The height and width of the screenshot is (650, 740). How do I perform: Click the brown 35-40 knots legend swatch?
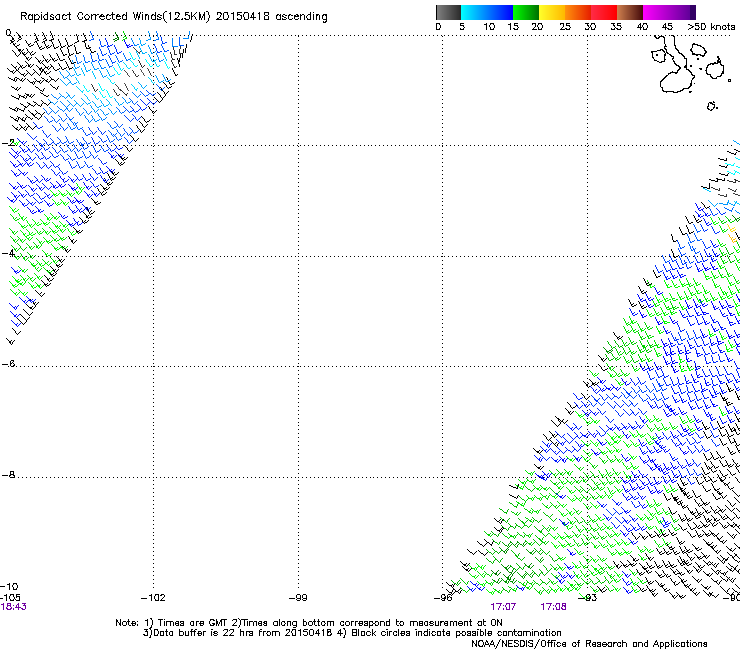click(x=630, y=12)
